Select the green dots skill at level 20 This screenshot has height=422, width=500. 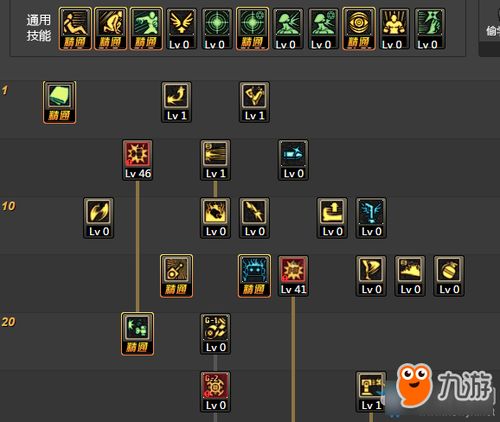[137, 334]
